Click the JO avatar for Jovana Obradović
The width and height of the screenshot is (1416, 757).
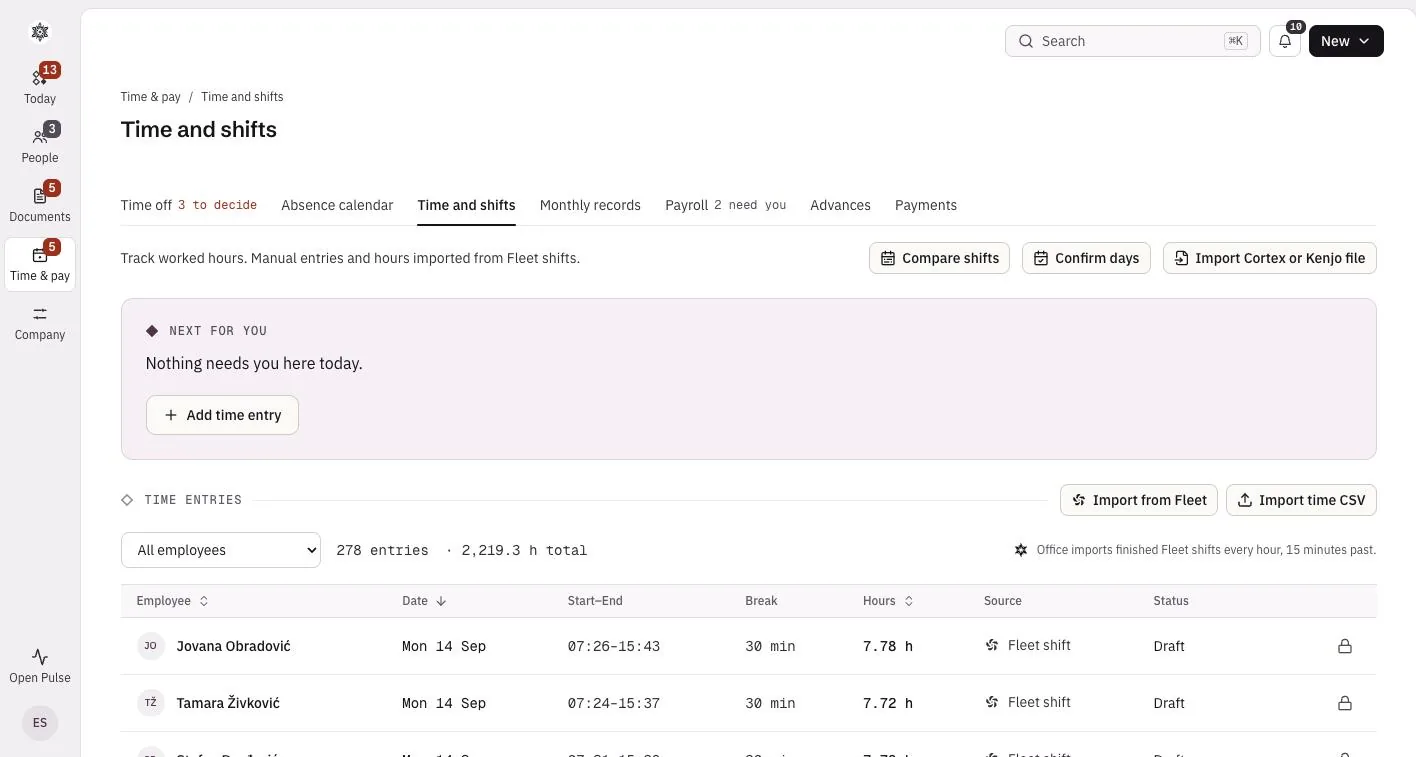(x=150, y=646)
